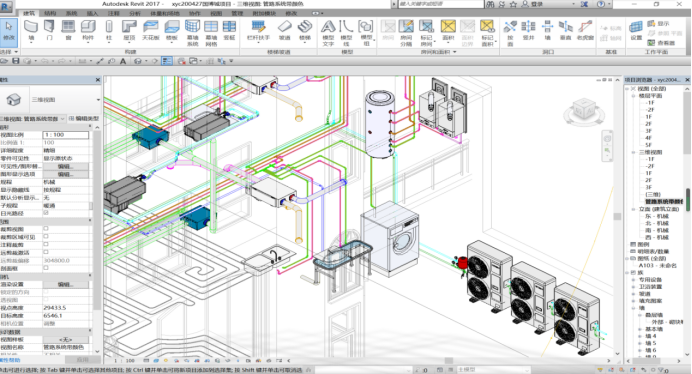This screenshot has height=374, width=692.
Task: Check the 注释裁剪 (Annotation Crop) checkbox
Action: pyautogui.click(x=46, y=245)
